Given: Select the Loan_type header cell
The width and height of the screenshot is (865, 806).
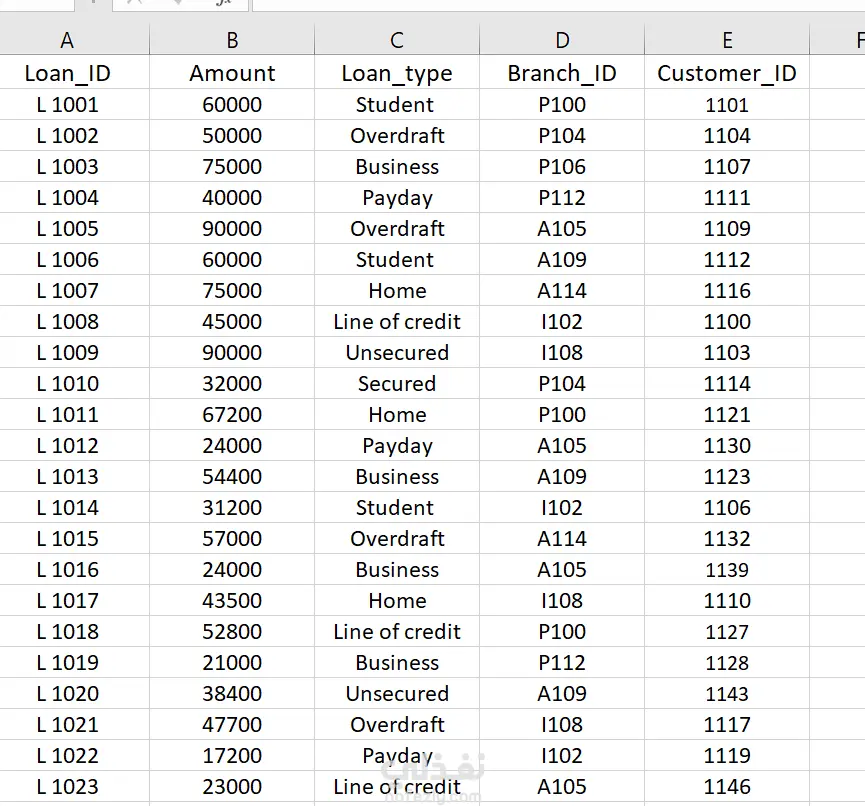Looking at the screenshot, I should point(397,73).
